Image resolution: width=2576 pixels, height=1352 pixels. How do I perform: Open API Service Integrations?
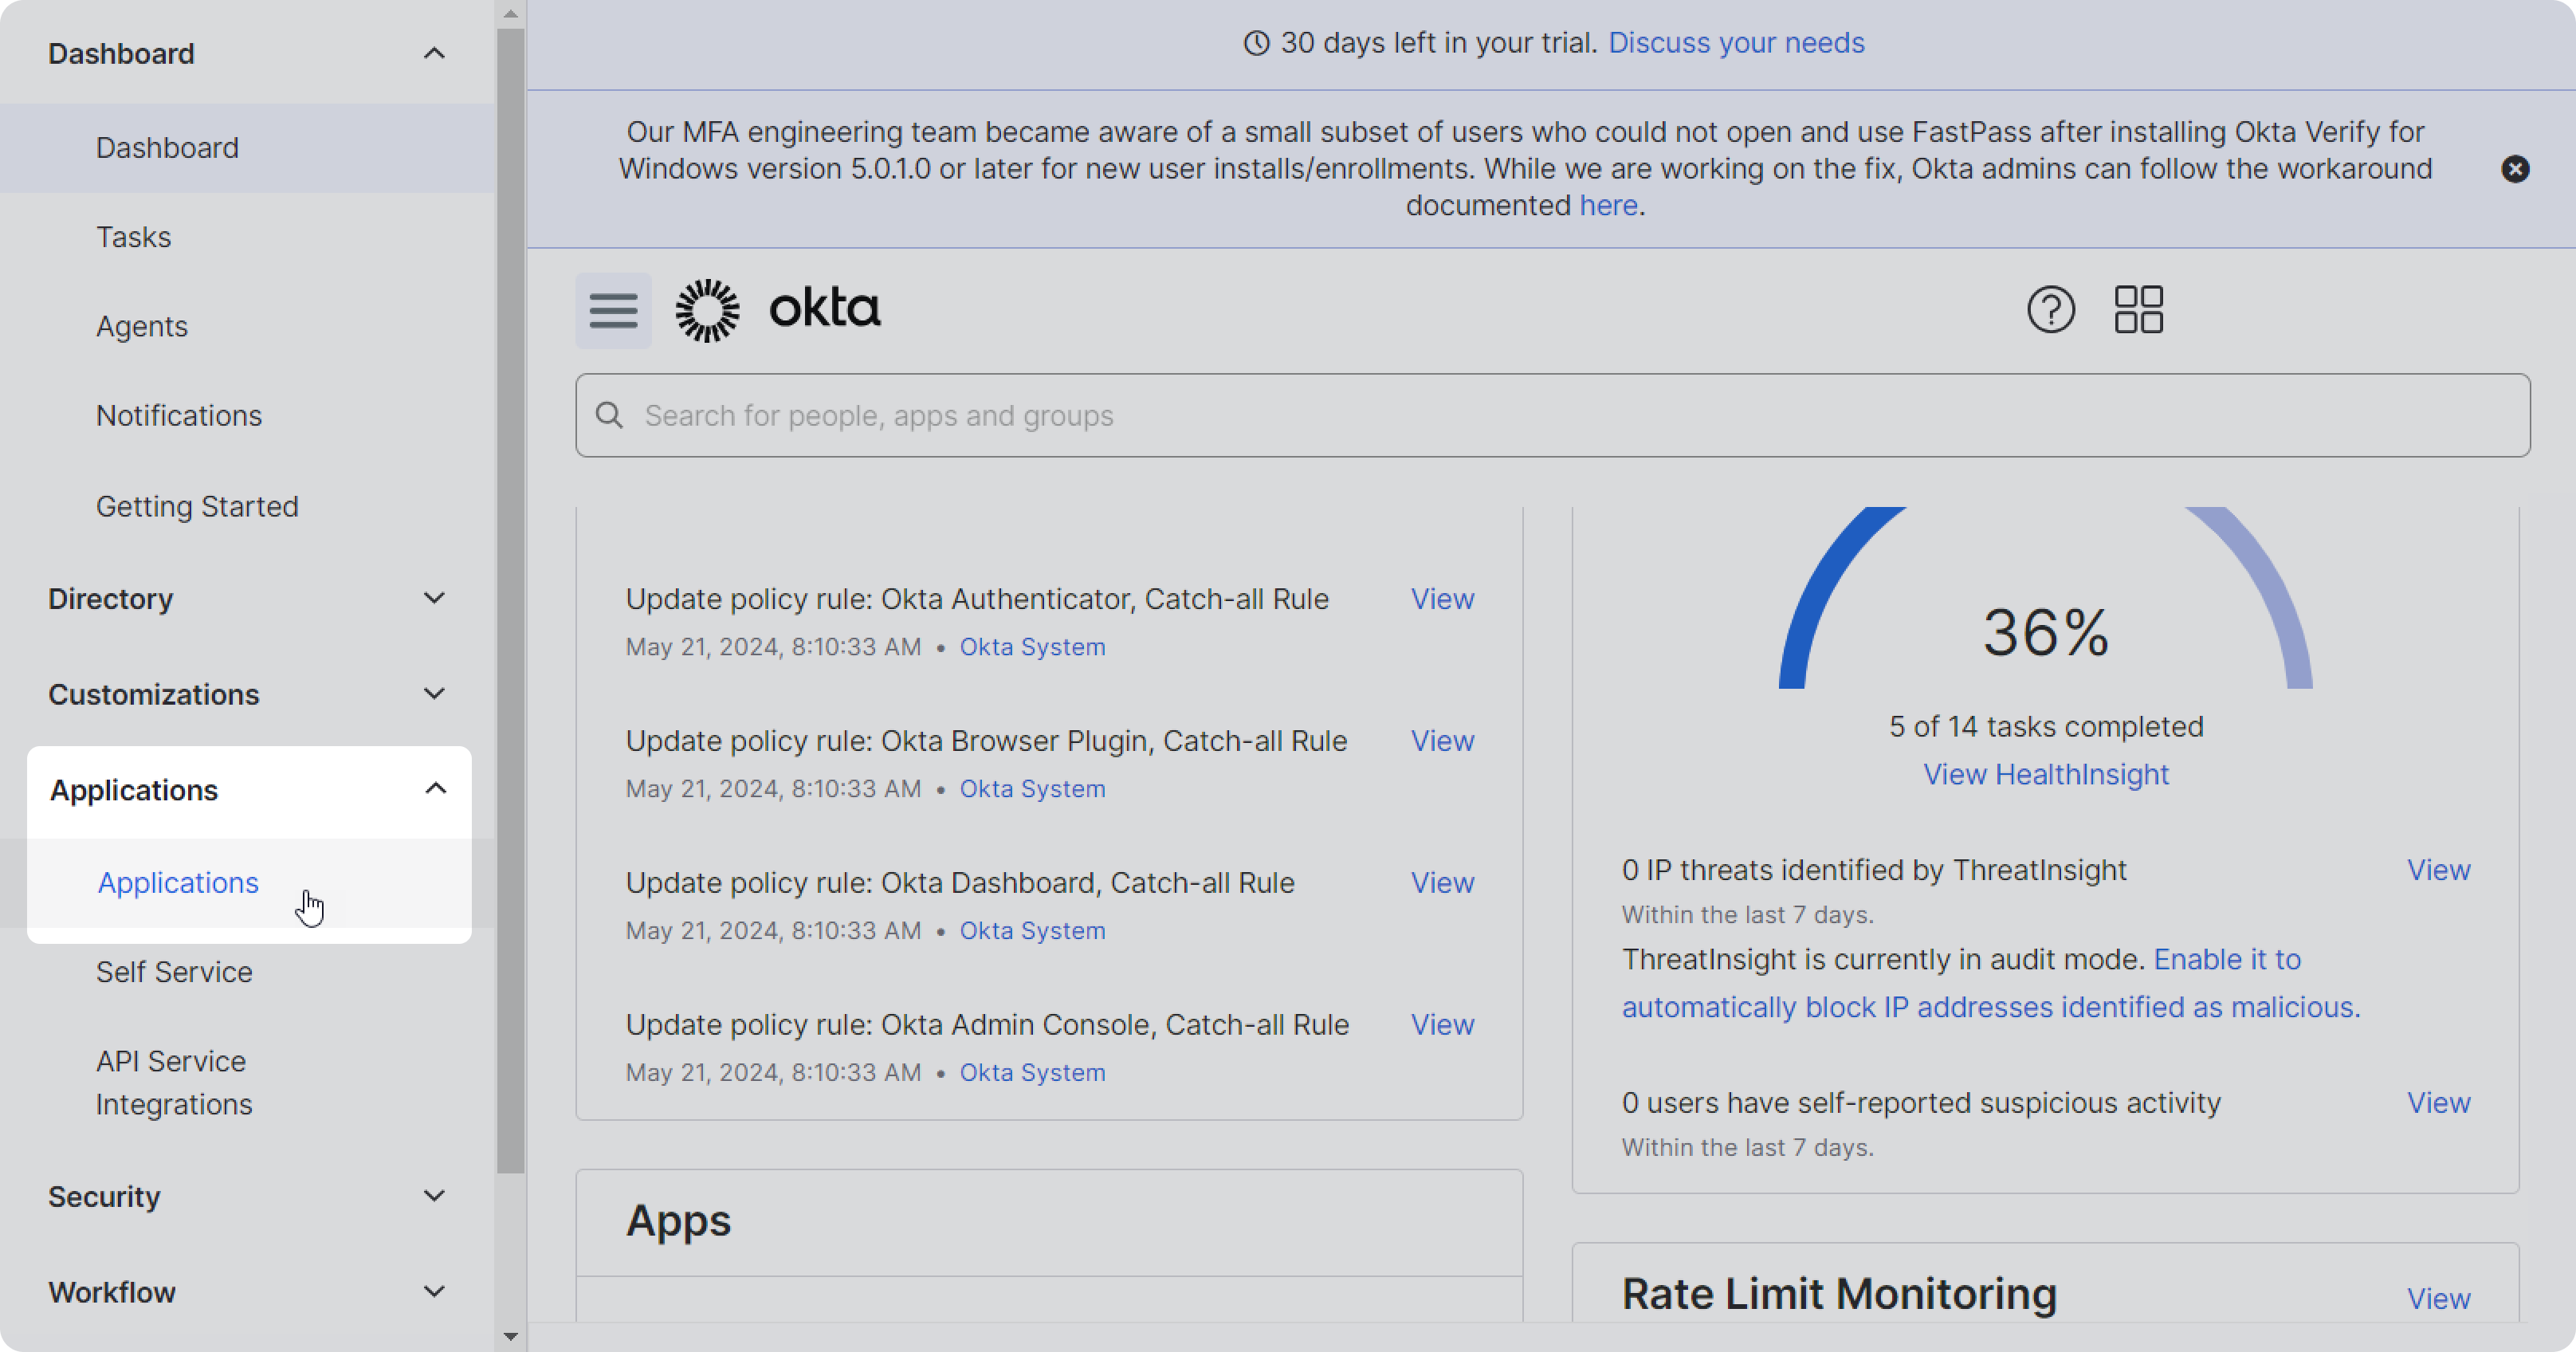click(x=174, y=1082)
